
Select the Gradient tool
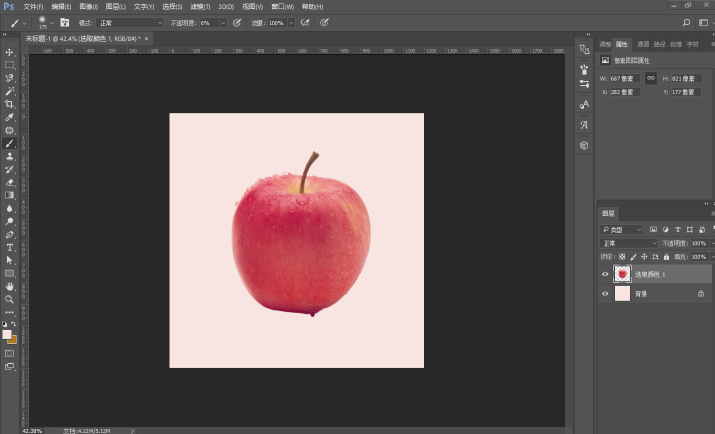9,195
